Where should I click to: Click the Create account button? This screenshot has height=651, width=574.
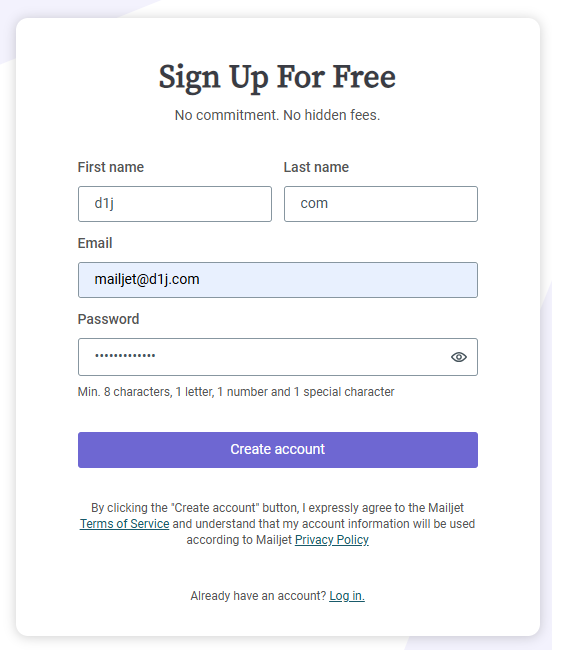tap(278, 450)
